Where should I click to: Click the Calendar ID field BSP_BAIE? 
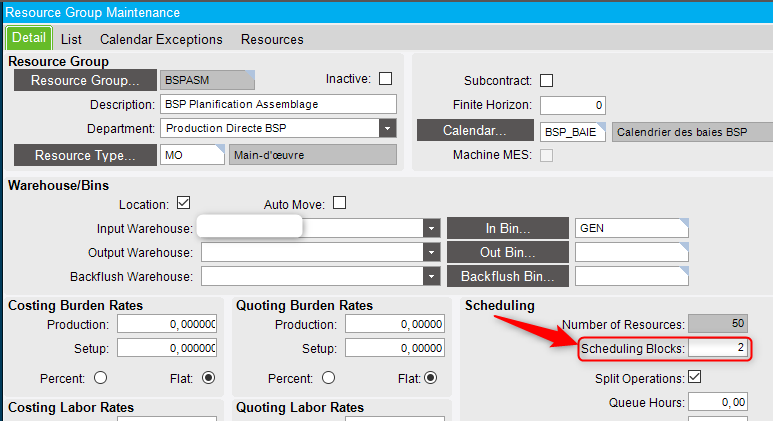click(x=572, y=132)
